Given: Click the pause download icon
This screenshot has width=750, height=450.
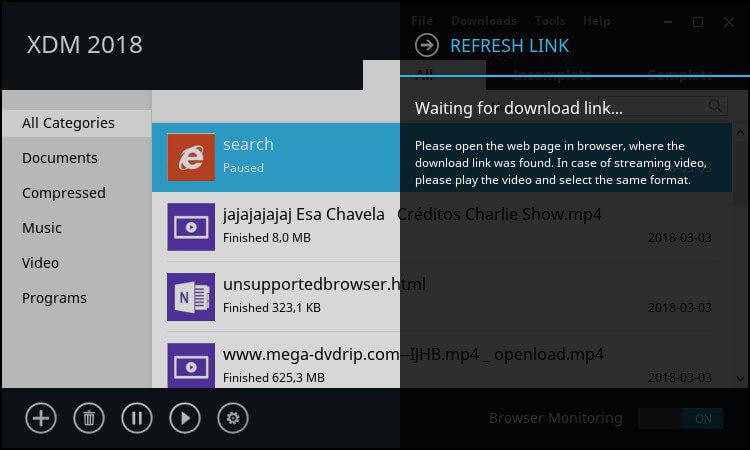Looking at the screenshot, I should [x=137, y=418].
